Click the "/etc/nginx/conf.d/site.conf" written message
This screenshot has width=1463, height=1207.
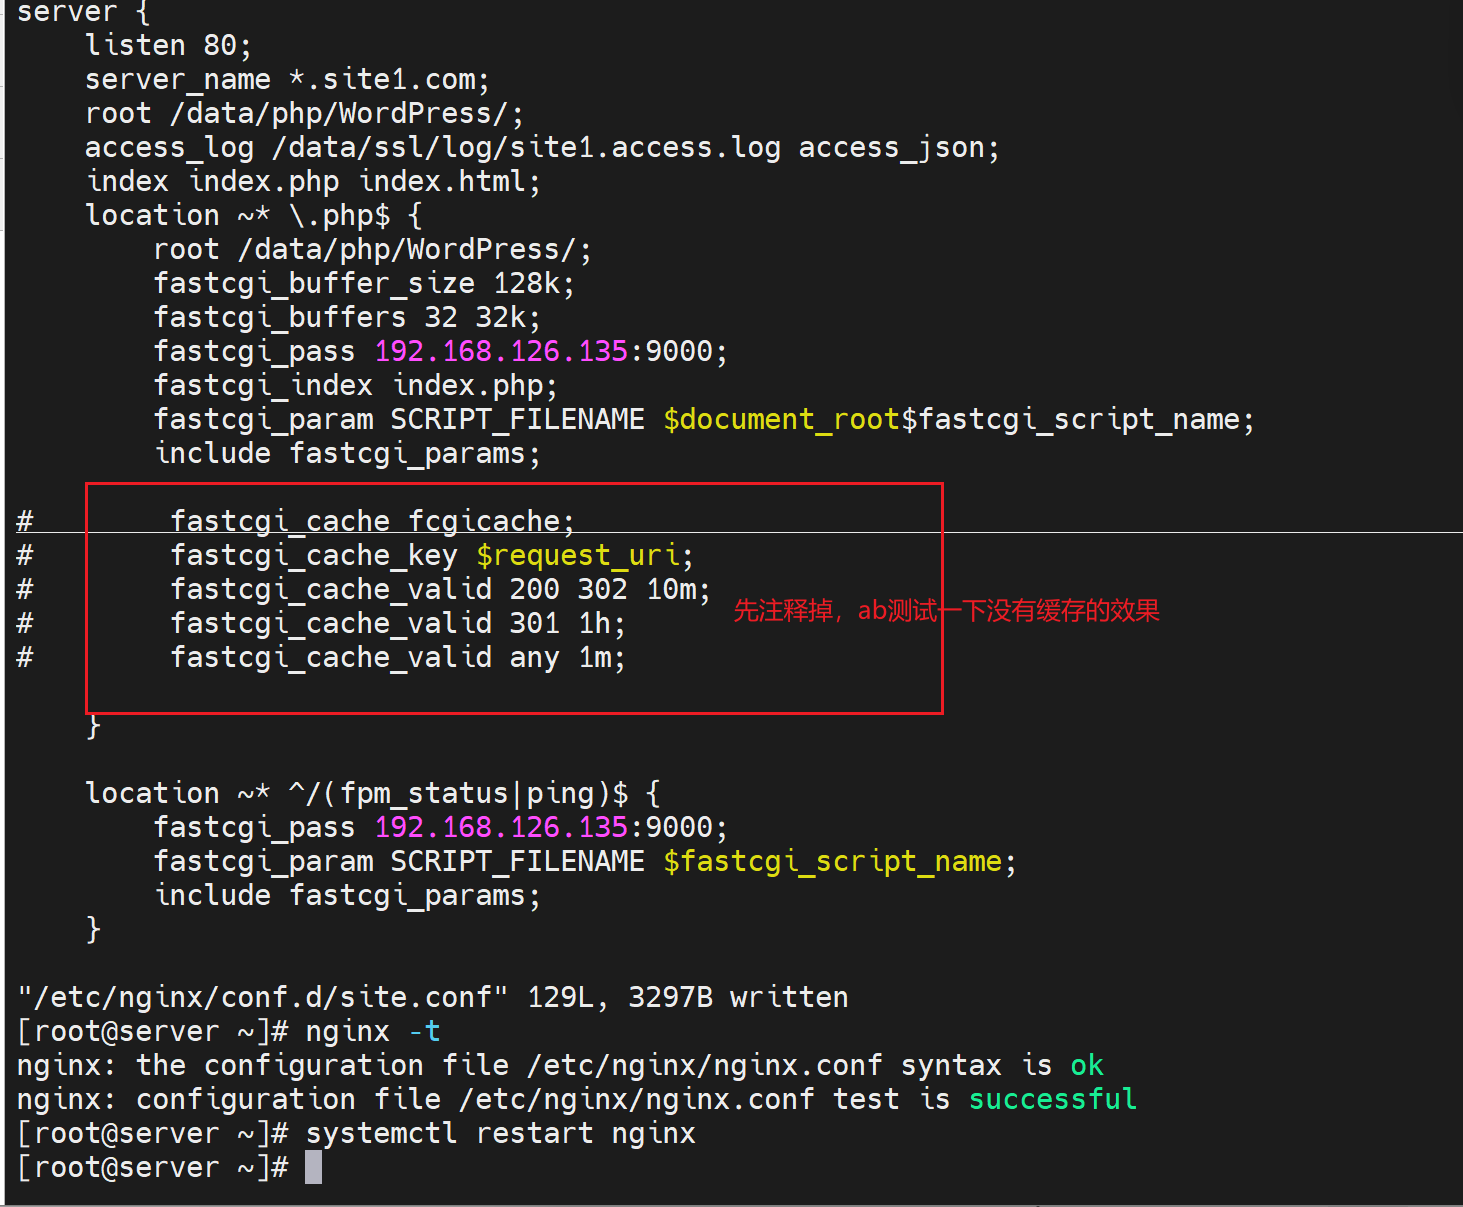(433, 997)
